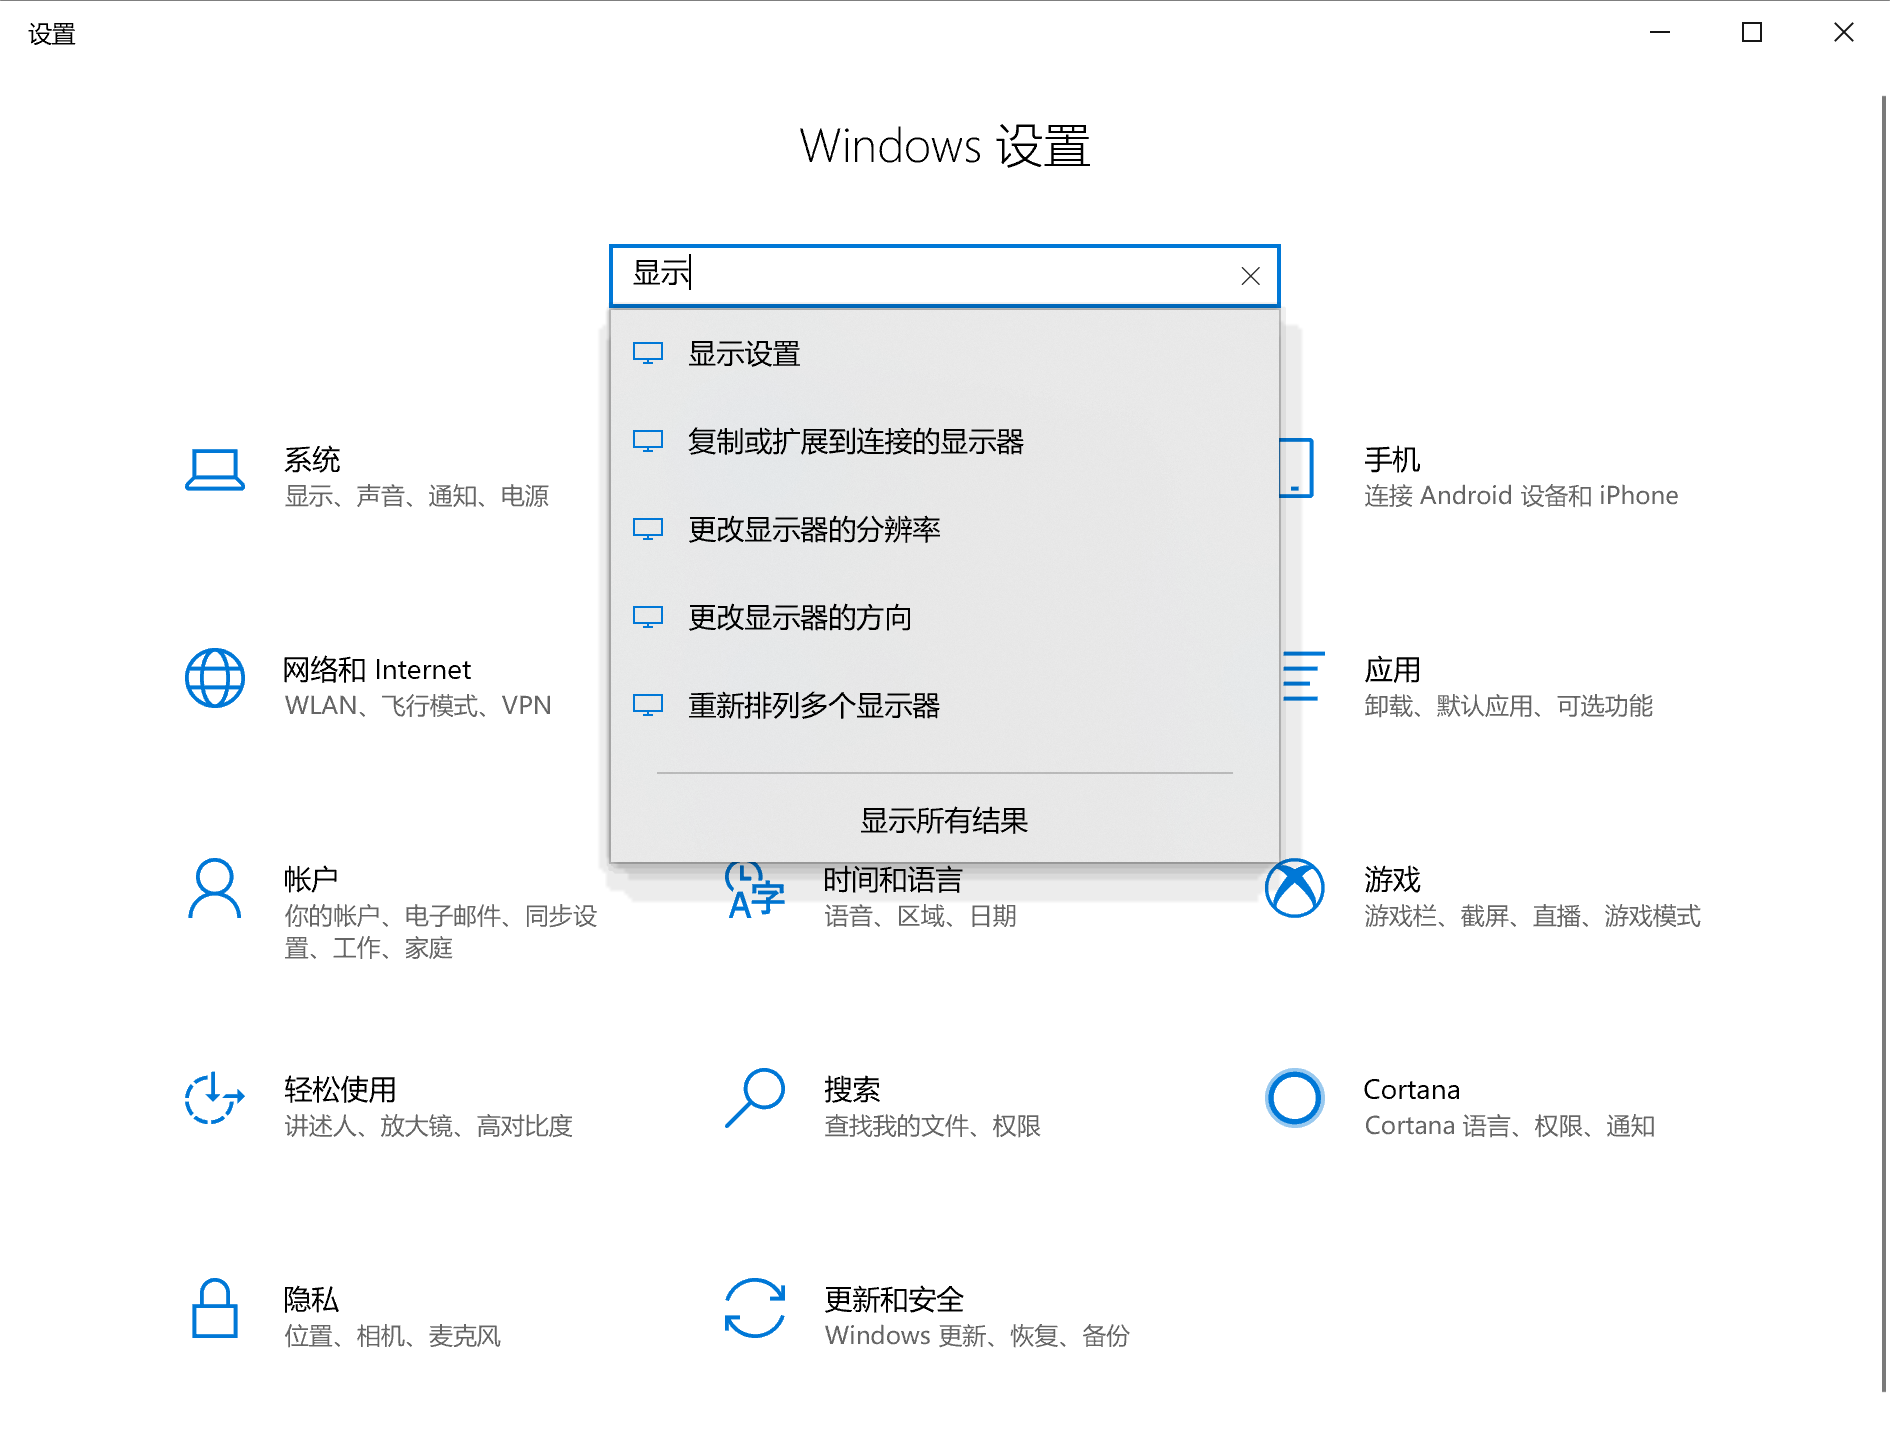Open the 手机 settings category title
The image size is (1890, 1441).
[1392, 460]
